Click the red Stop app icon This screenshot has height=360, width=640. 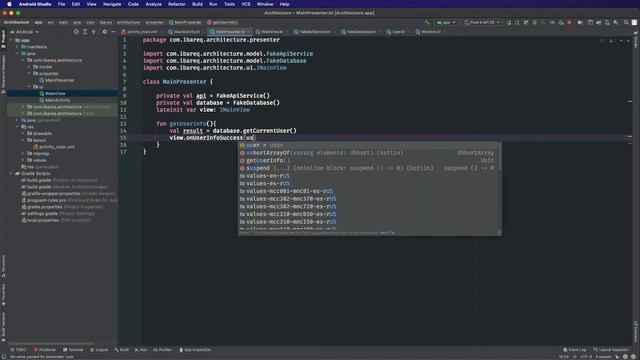569,22
